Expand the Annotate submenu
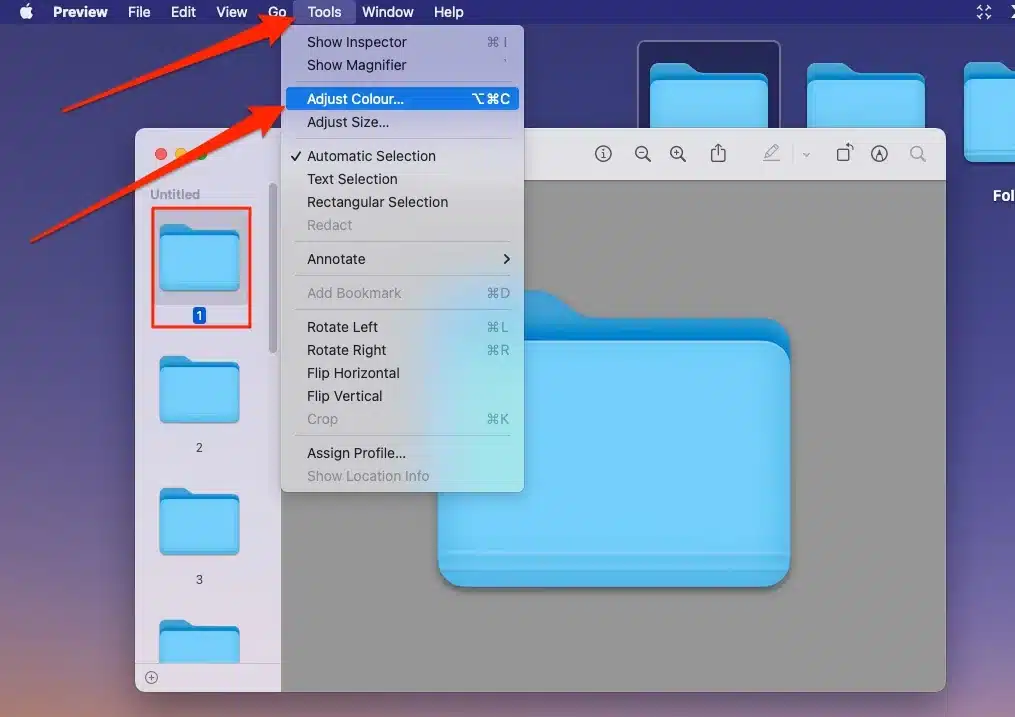 pyautogui.click(x=402, y=259)
